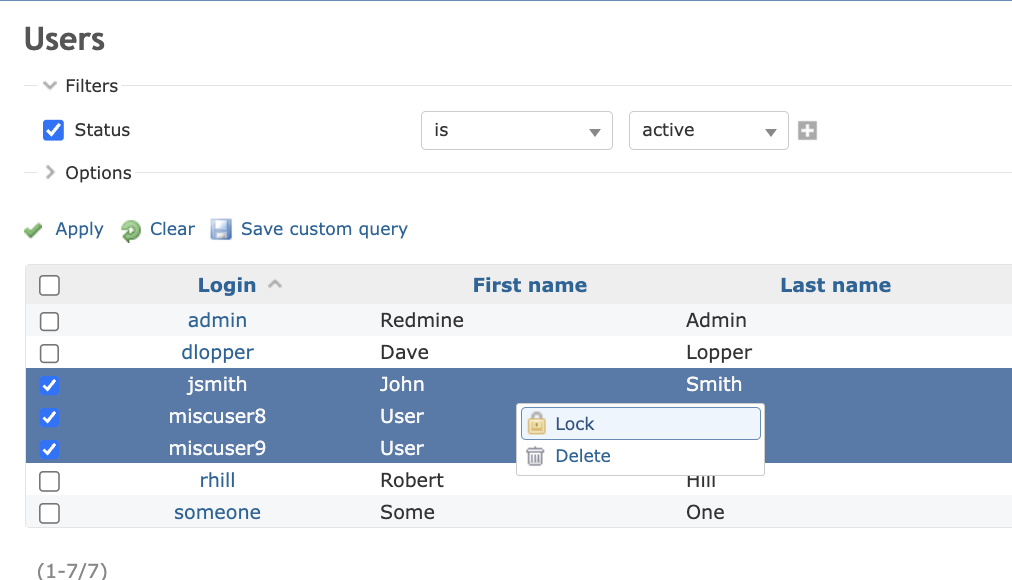Choose Delete from the context menu
The height and width of the screenshot is (580, 1012).
[582, 455]
